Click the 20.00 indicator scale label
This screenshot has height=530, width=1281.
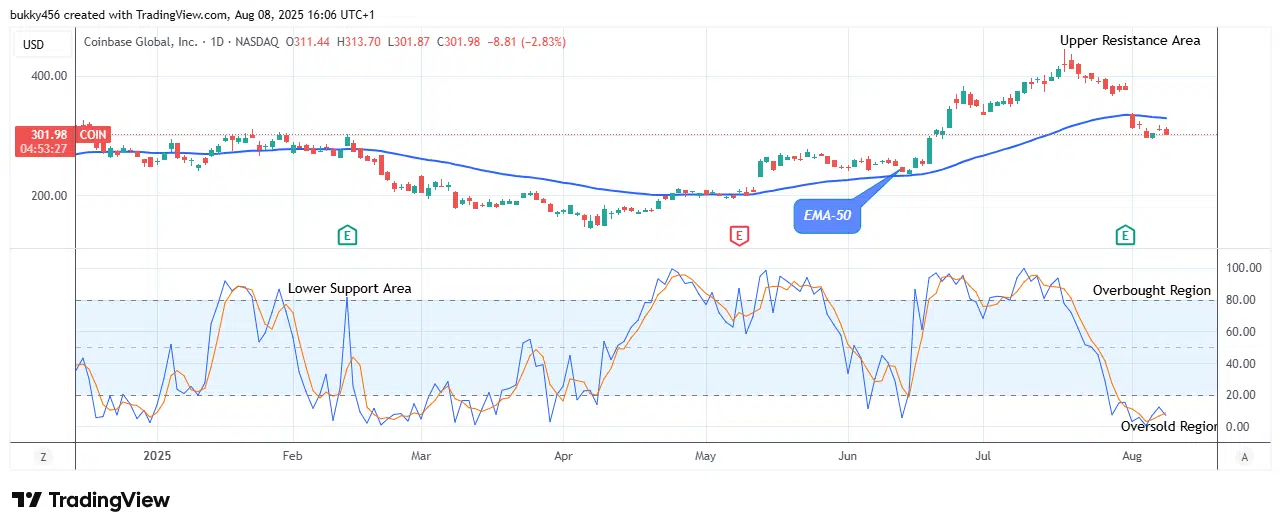[x=1241, y=395]
